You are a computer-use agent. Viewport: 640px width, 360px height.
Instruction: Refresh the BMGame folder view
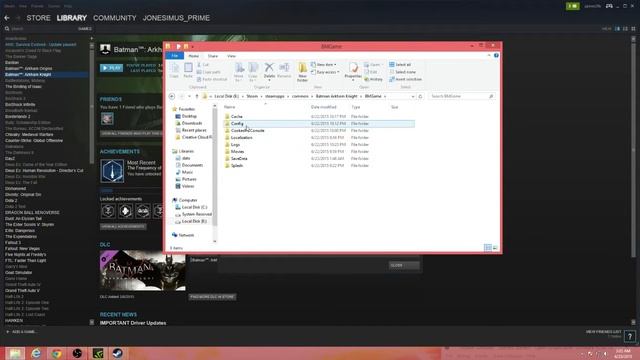pyautogui.click(x=420, y=96)
